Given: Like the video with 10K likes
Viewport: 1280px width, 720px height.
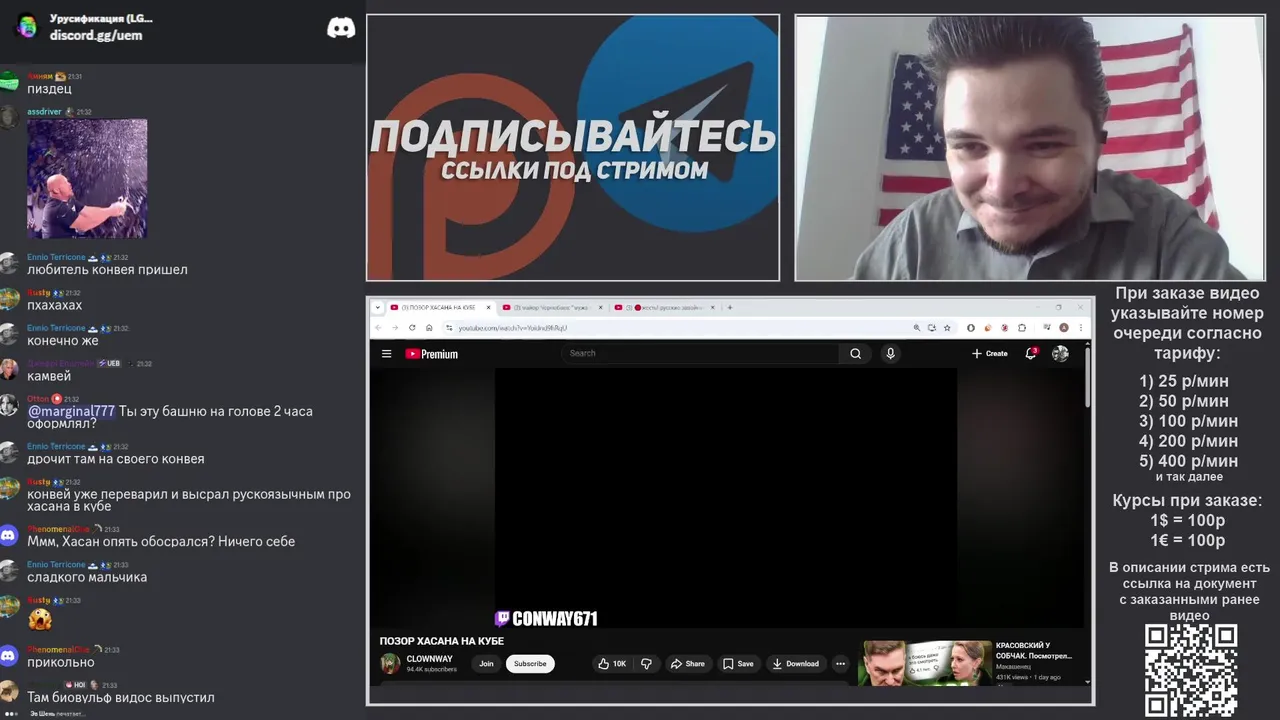Looking at the screenshot, I should click(611, 663).
